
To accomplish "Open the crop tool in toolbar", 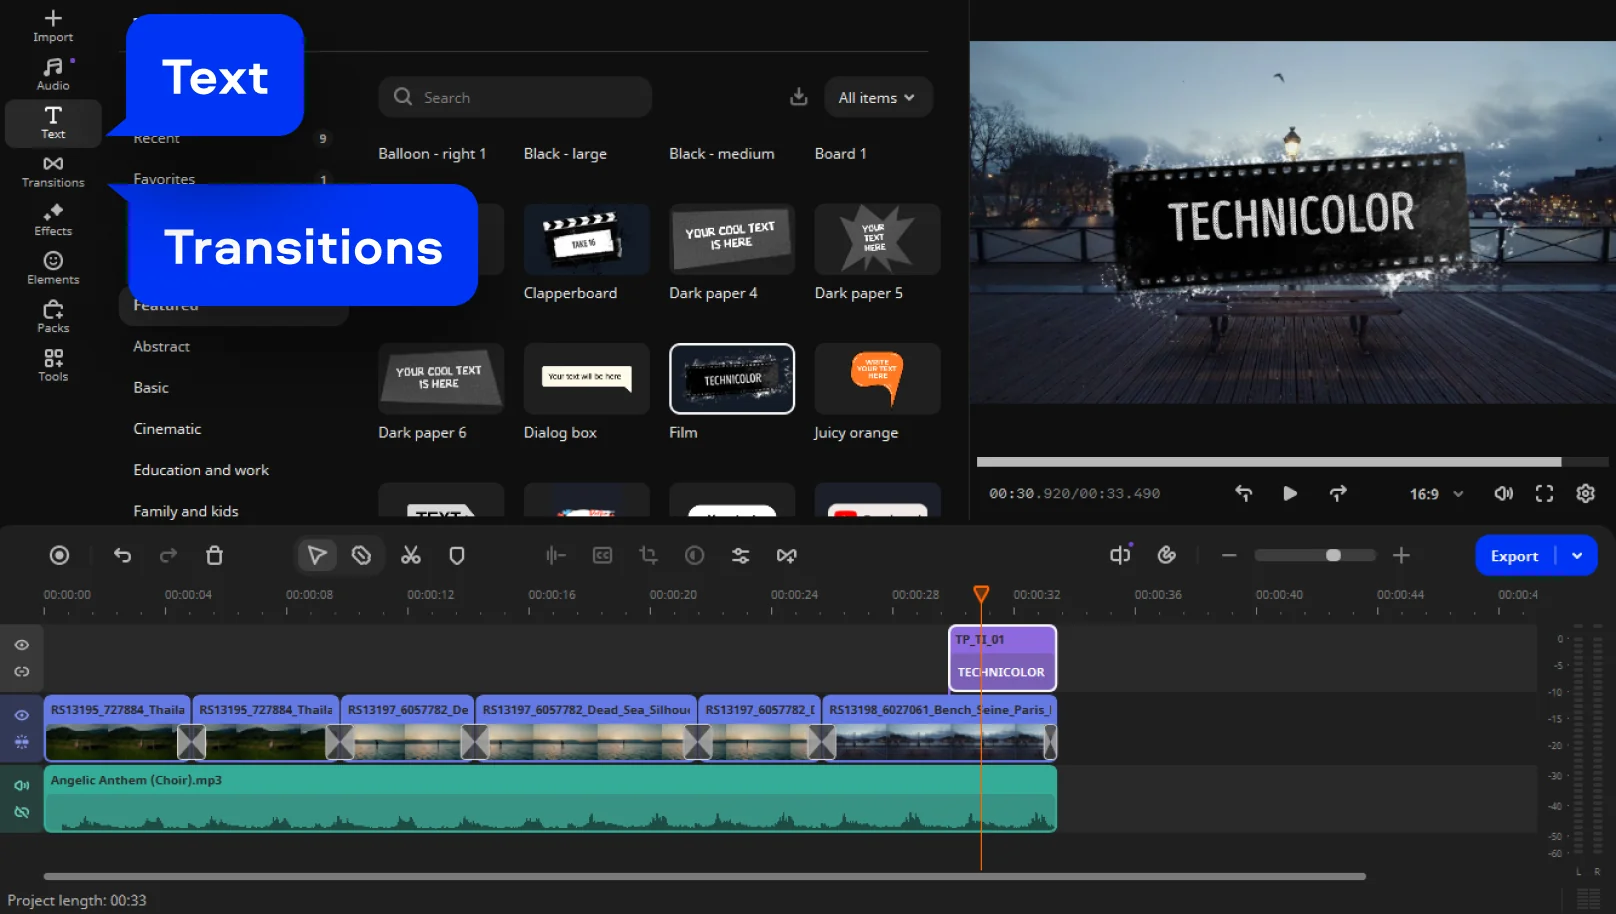I will [x=648, y=556].
